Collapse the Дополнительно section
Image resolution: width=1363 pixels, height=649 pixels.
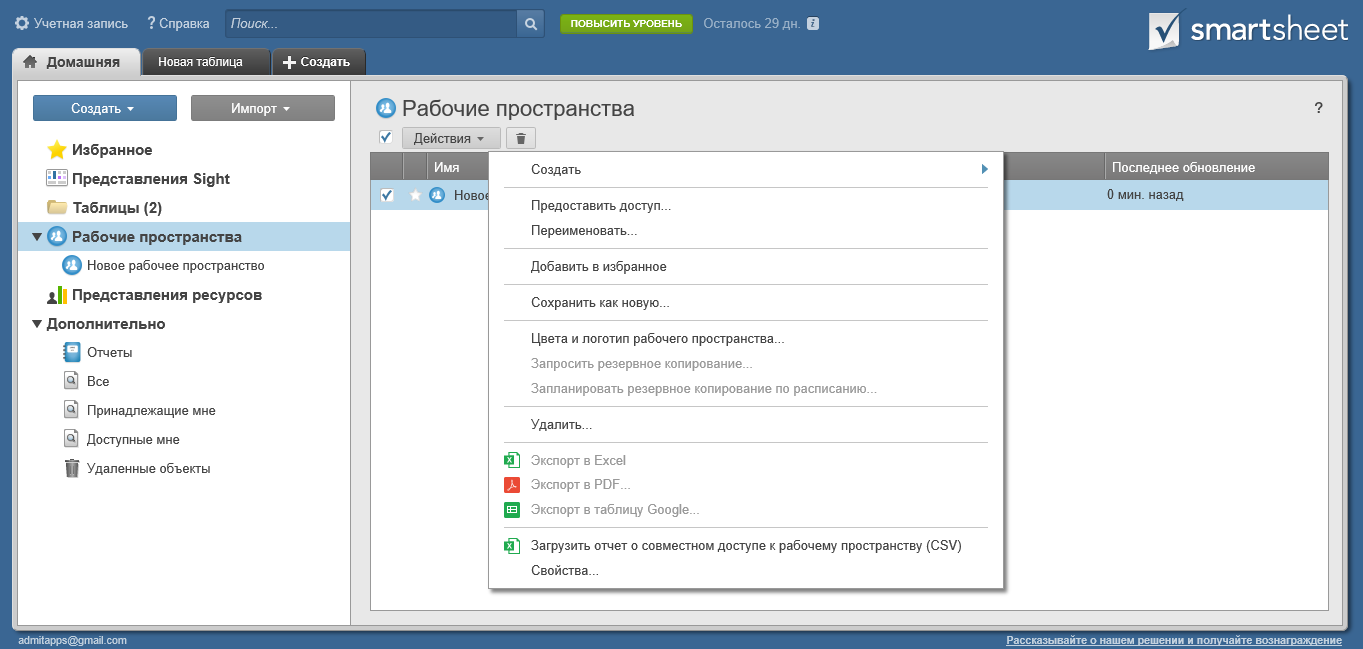[36, 323]
